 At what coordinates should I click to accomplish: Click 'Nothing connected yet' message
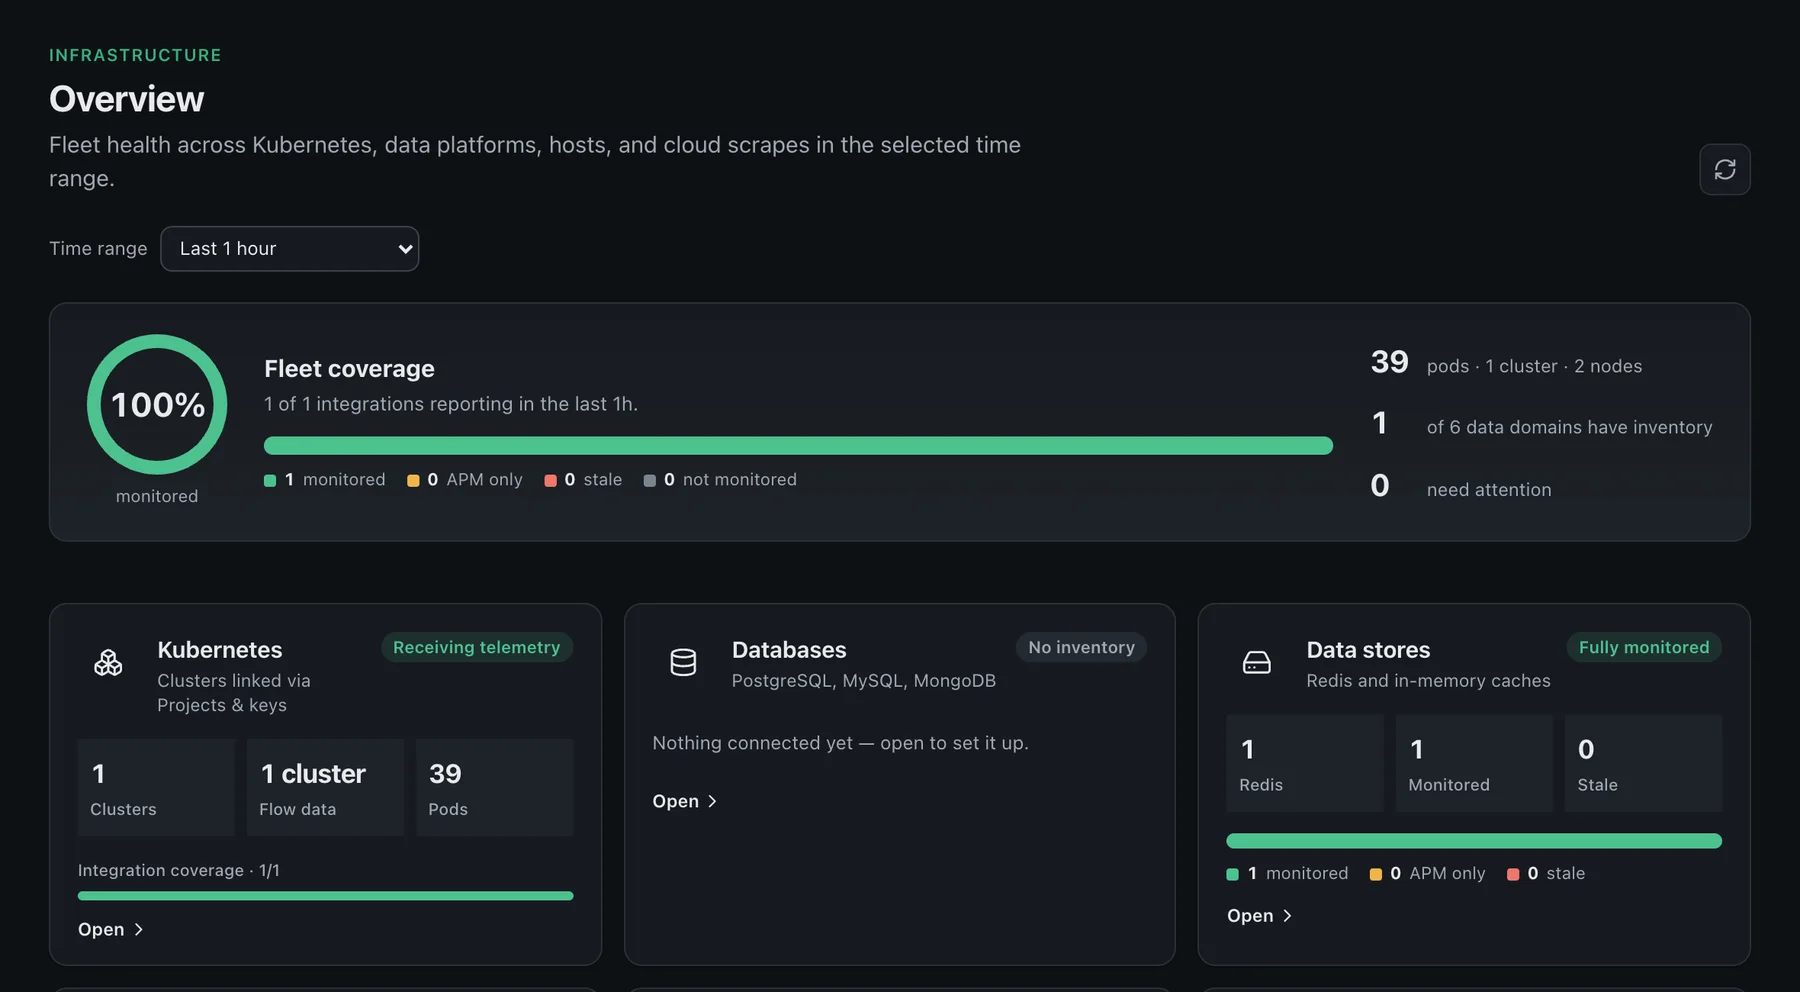(840, 743)
